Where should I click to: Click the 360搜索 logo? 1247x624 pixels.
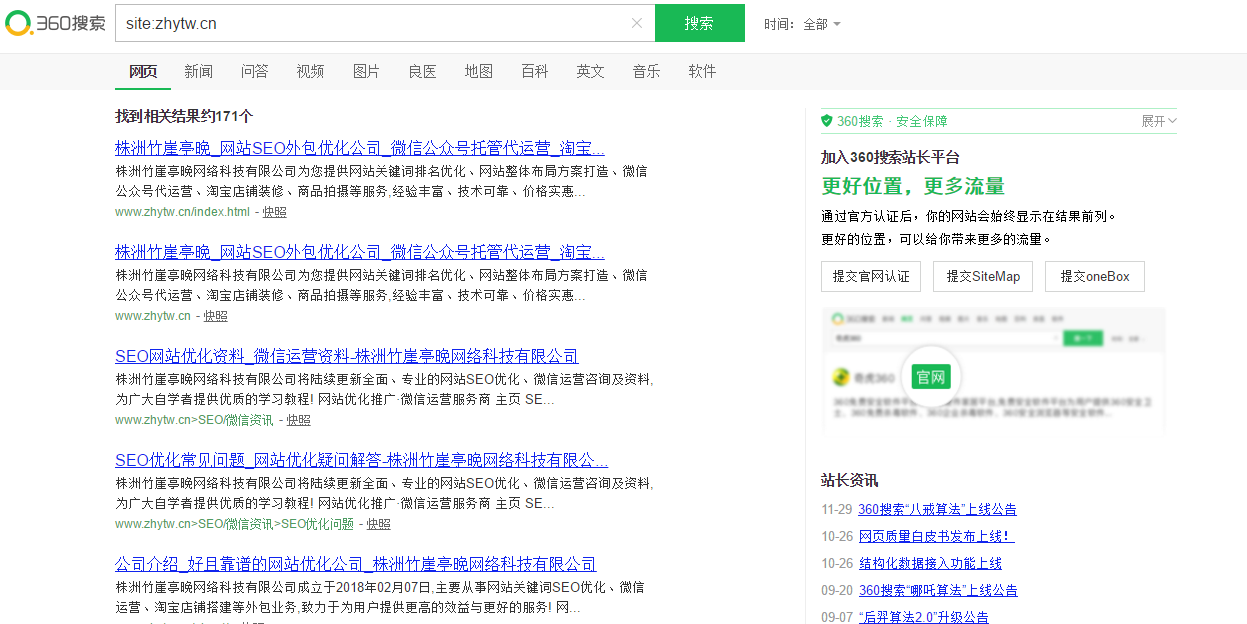click(55, 23)
